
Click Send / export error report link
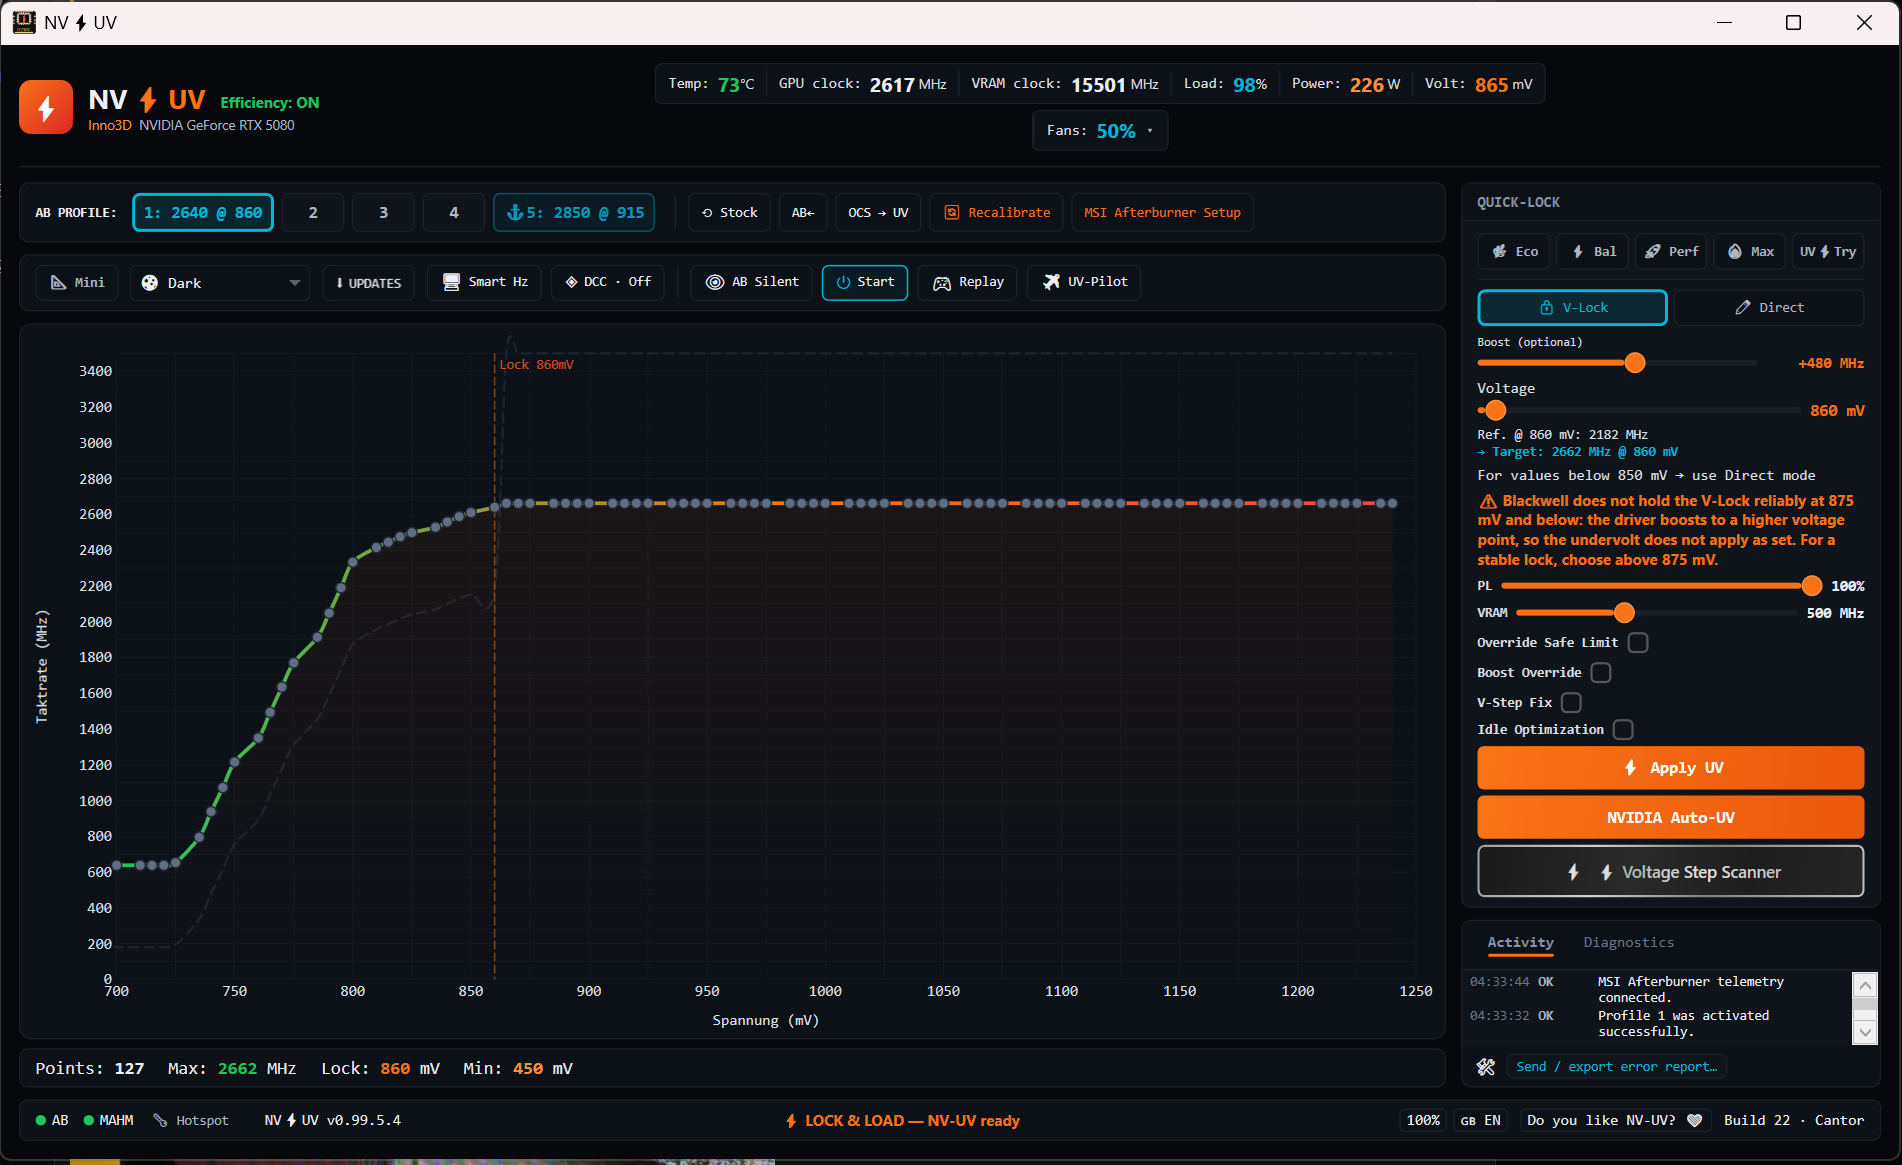pos(1616,1067)
